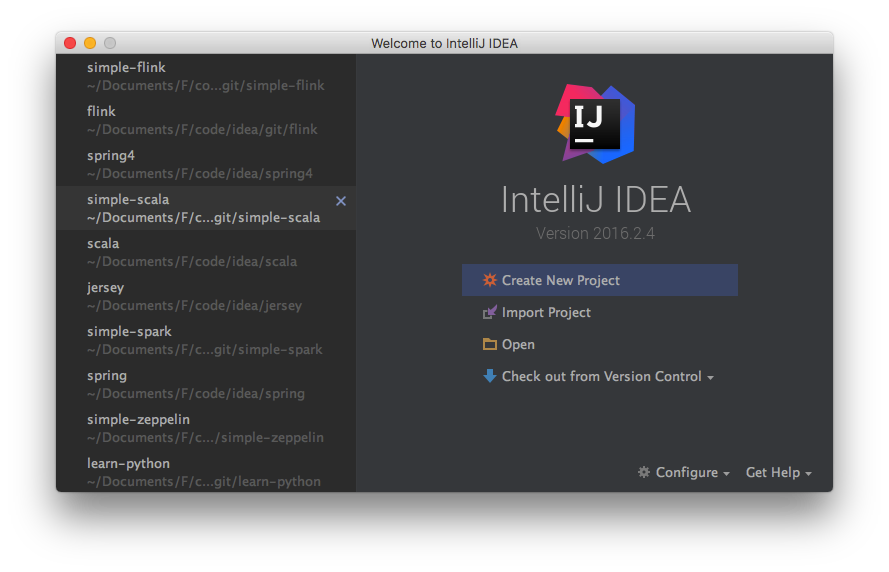Choose Import Project option
The height and width of the screenshot is (572, 889).
pos(546,313)
